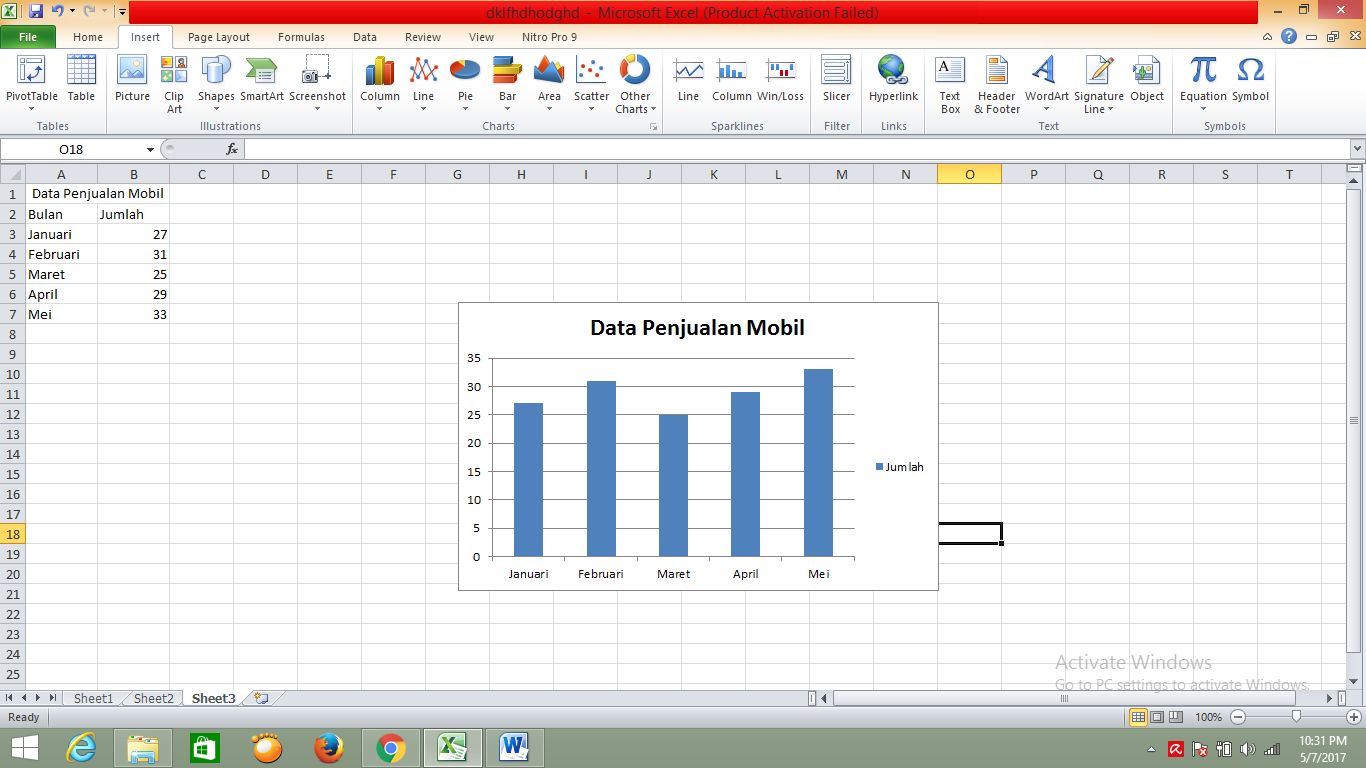Minimize the ribbon
Screen dimensions: 1366x768
click(x=1268, y=37)
